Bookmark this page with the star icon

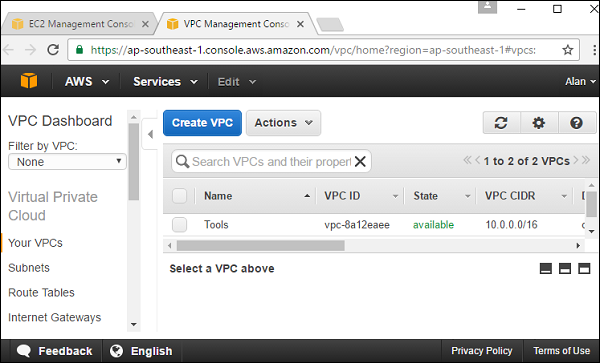pos(568,50)
